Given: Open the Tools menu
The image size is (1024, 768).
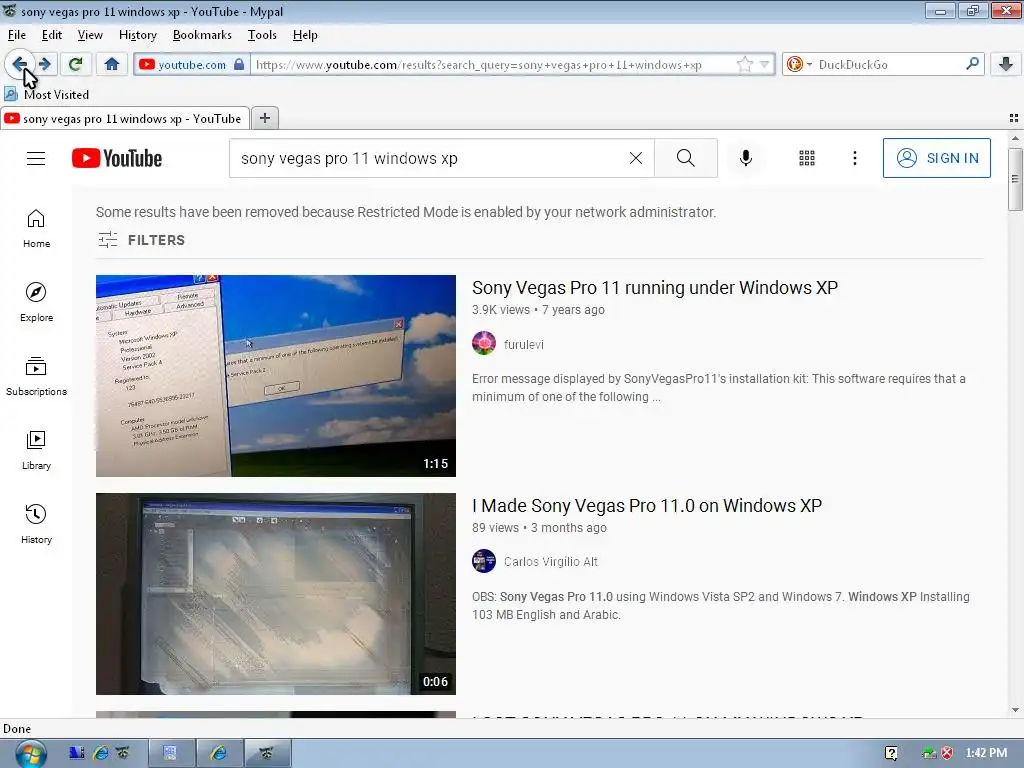Looking at the screenshot, I should pyautogui.click(x=262, y=35).
